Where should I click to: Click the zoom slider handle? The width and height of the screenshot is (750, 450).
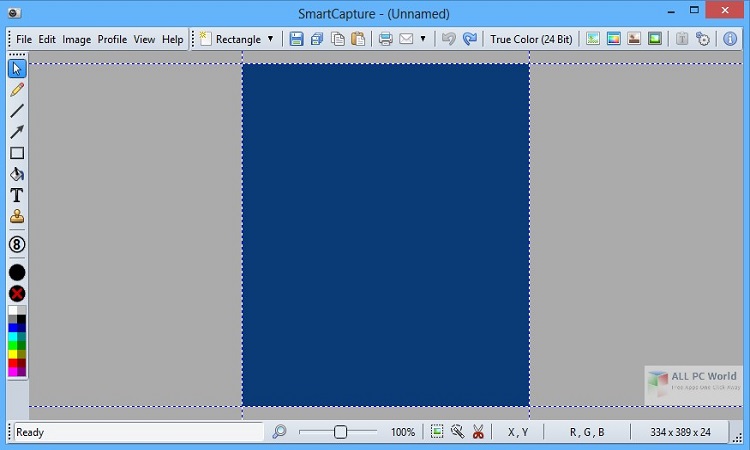pyautogui.click(x=341, y=432)
